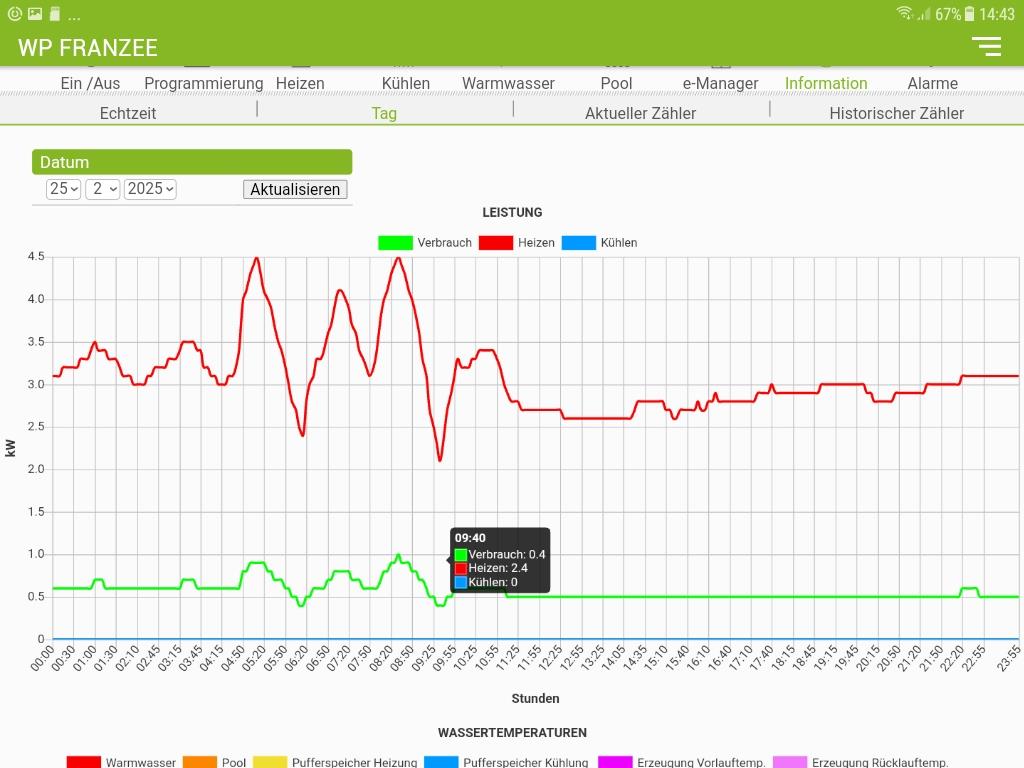Toggle the green Verbrauch legend series
This screenshot has height=768, width=1024.
395,243
